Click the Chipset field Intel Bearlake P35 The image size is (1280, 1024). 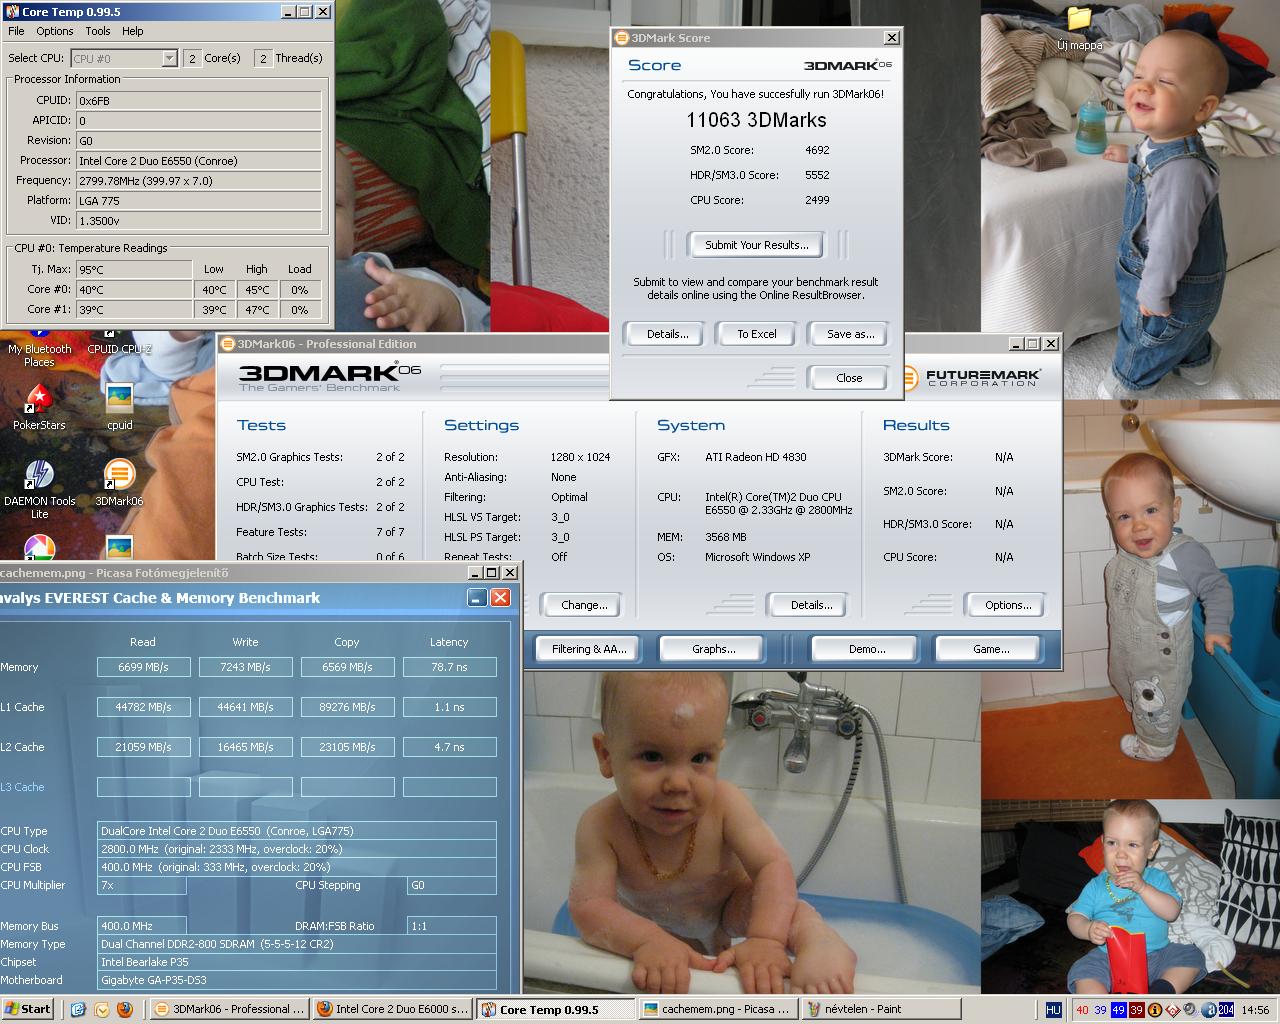click(x=296, y=962)
